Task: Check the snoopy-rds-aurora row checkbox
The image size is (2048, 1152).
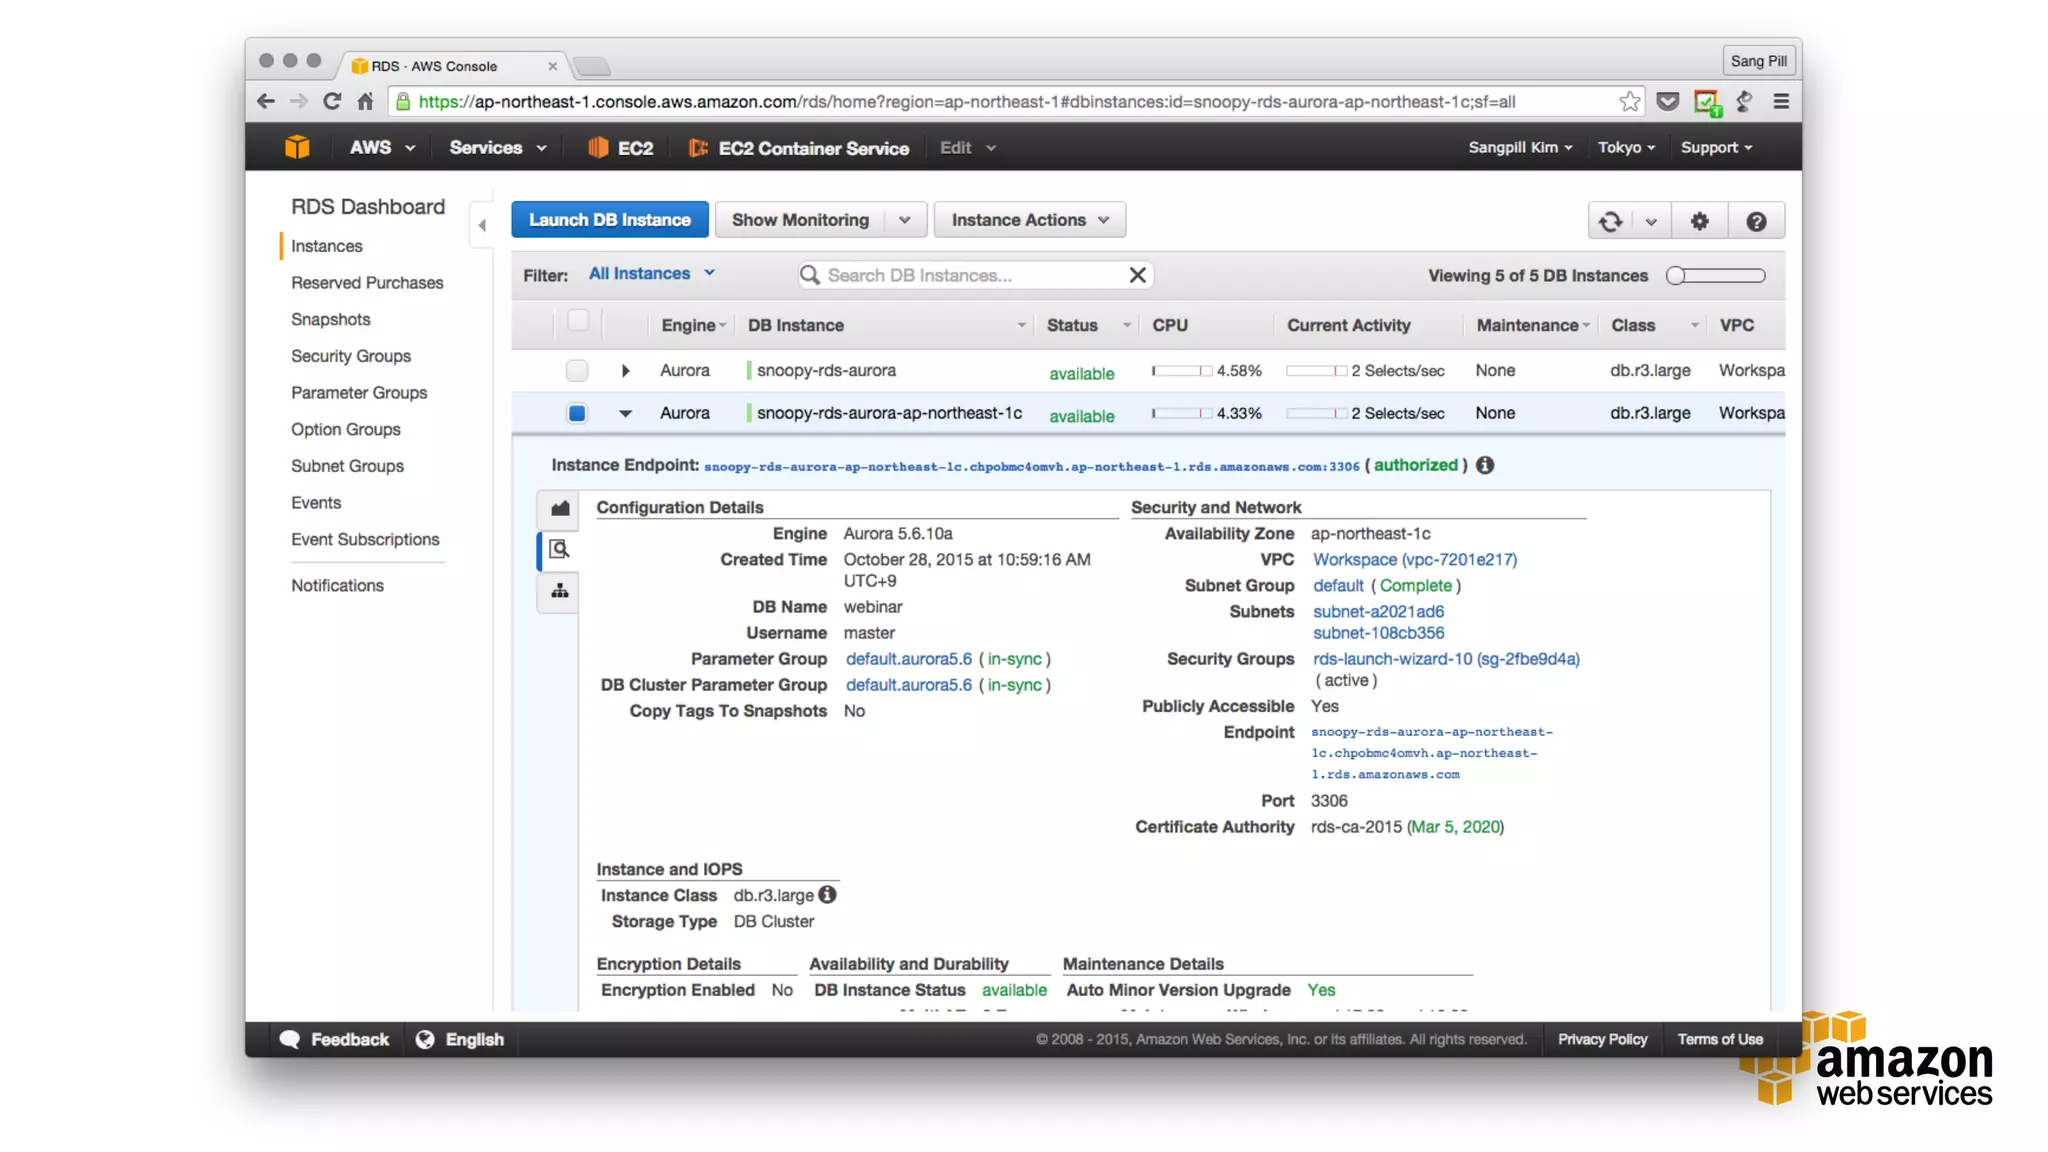Action: coord(577,371)
